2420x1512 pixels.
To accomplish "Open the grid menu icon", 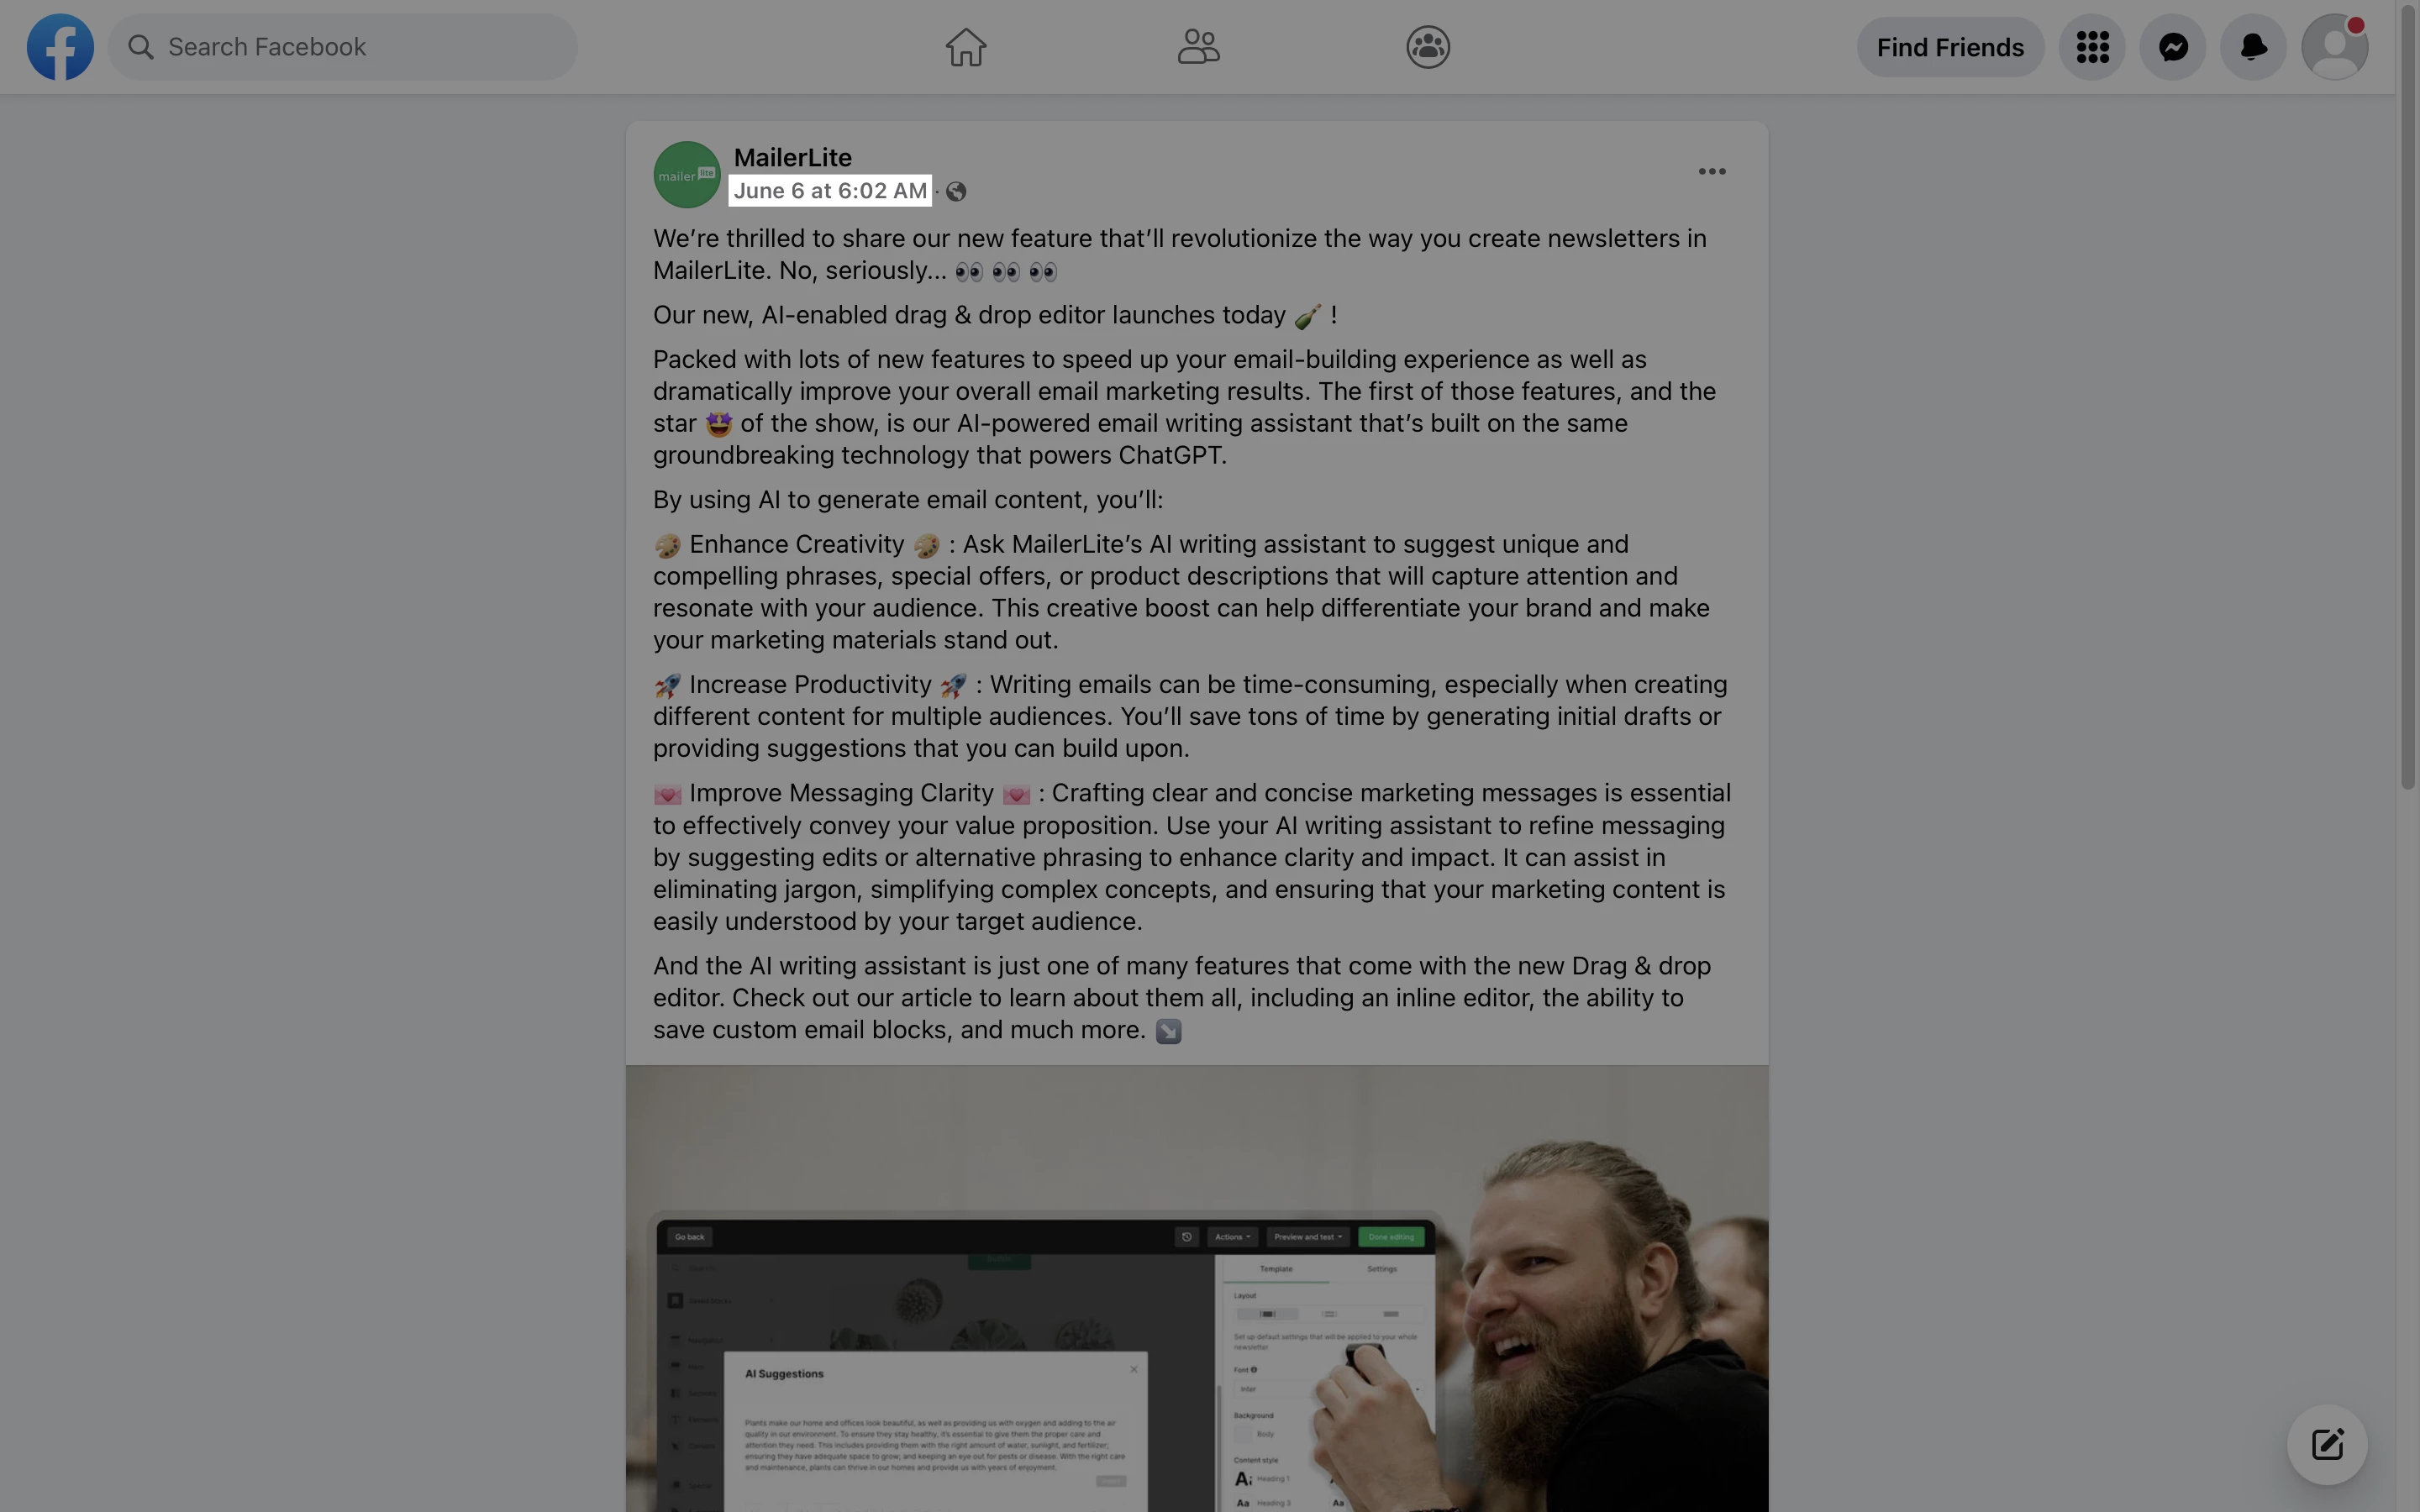I will click(2092, 47).
